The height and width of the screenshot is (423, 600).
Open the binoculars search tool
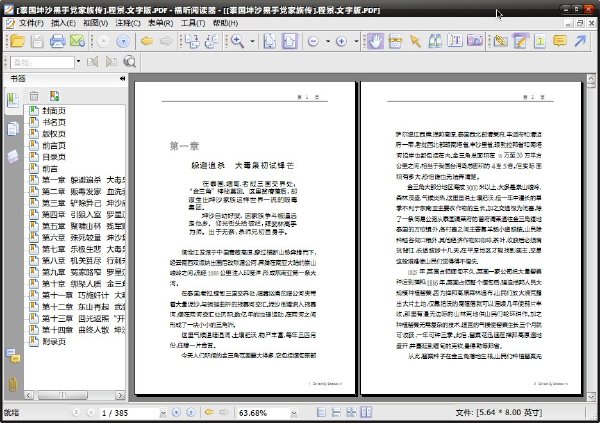point(435,41)
